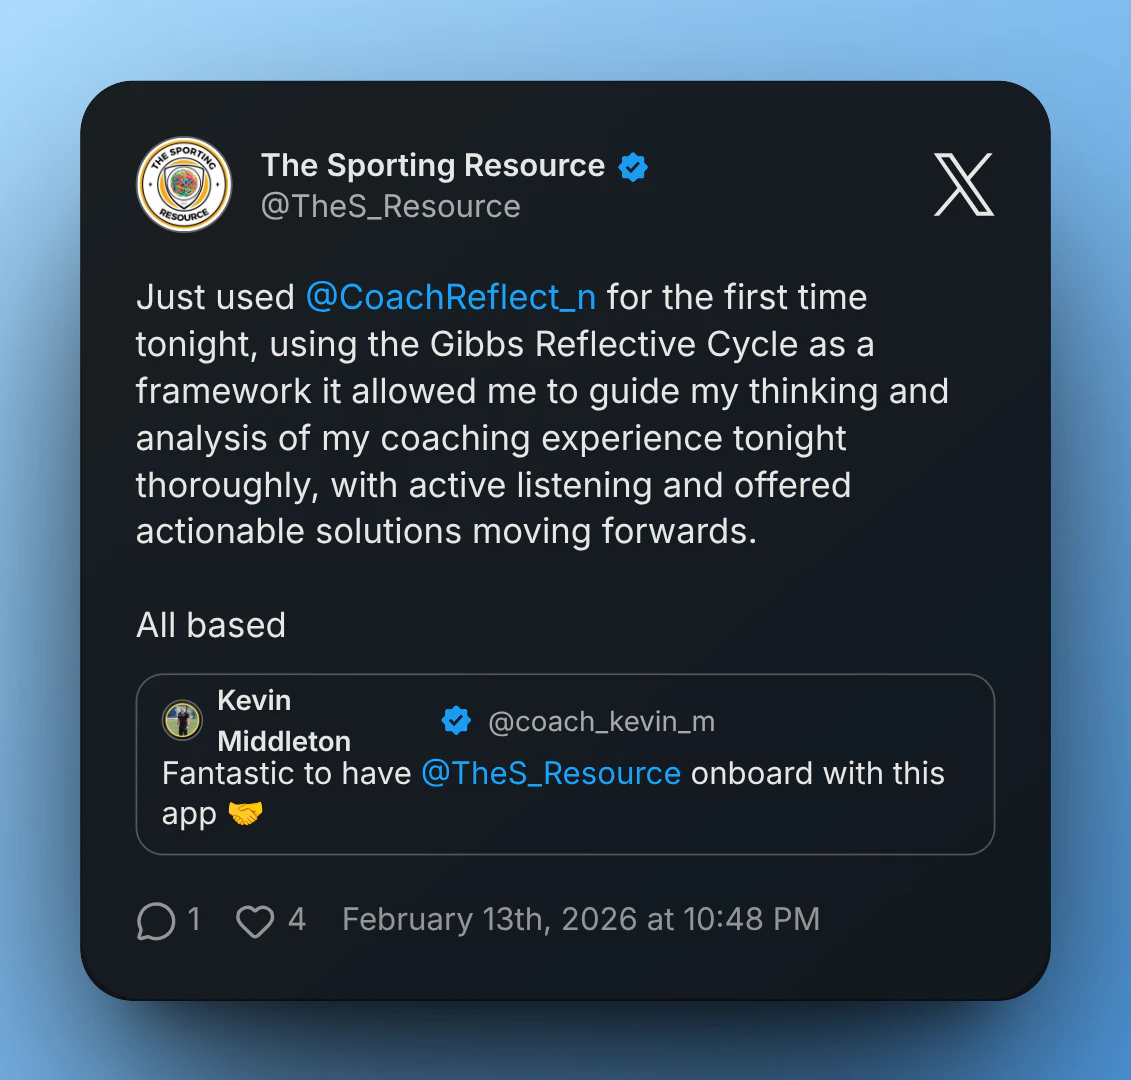Click the "All based" text line

click(x=211, y=625)
